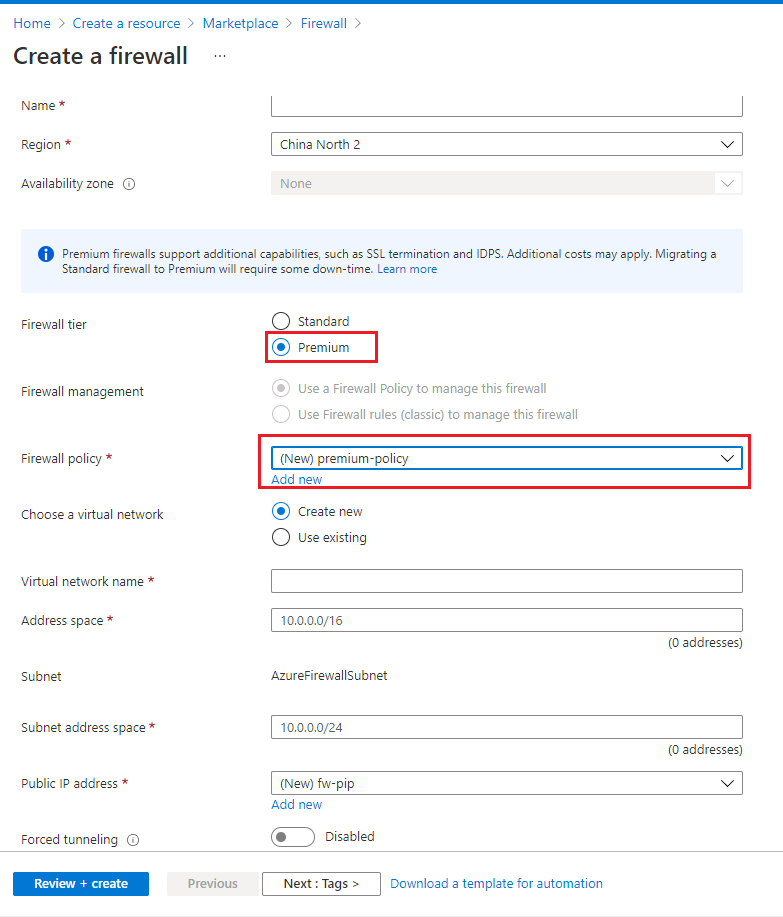Click the Availability zone info icon
The image size is (783, 917).
pyautogui.click(x=129, y=184)
